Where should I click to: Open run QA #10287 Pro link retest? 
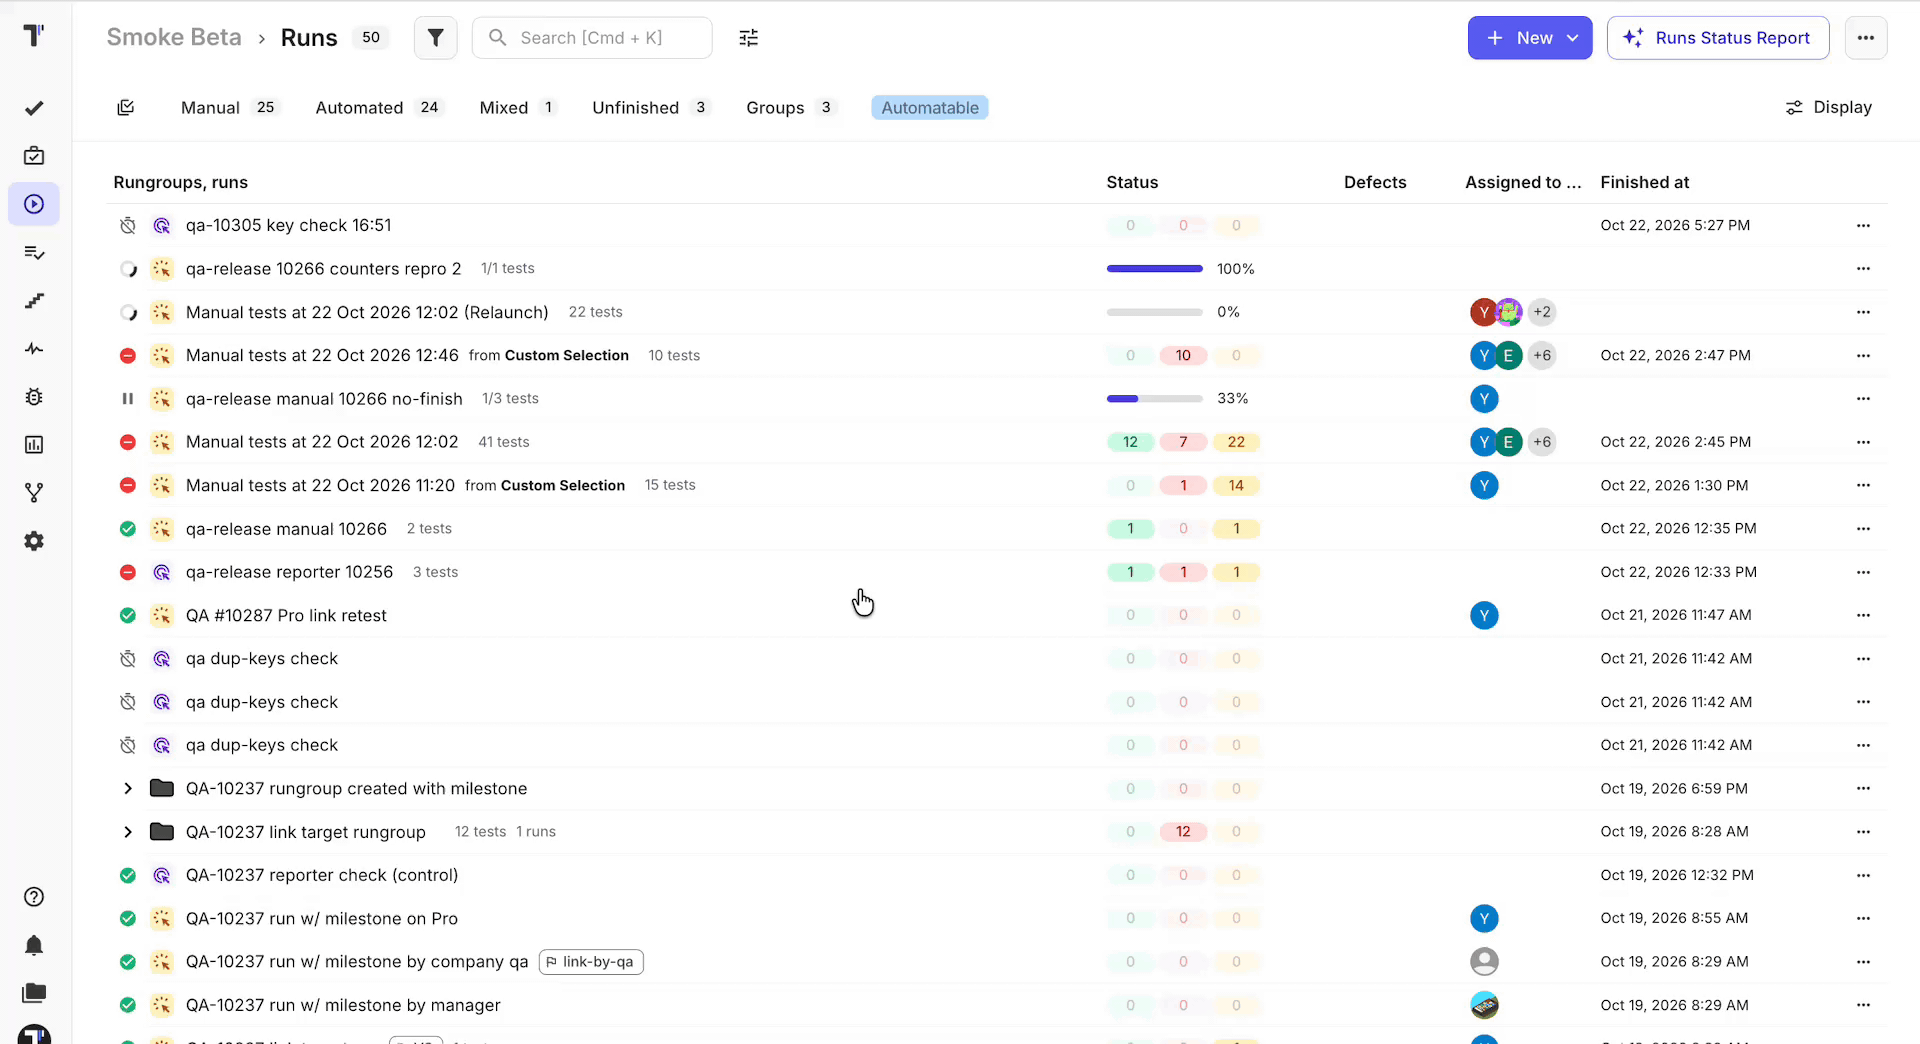pos(286,616)
